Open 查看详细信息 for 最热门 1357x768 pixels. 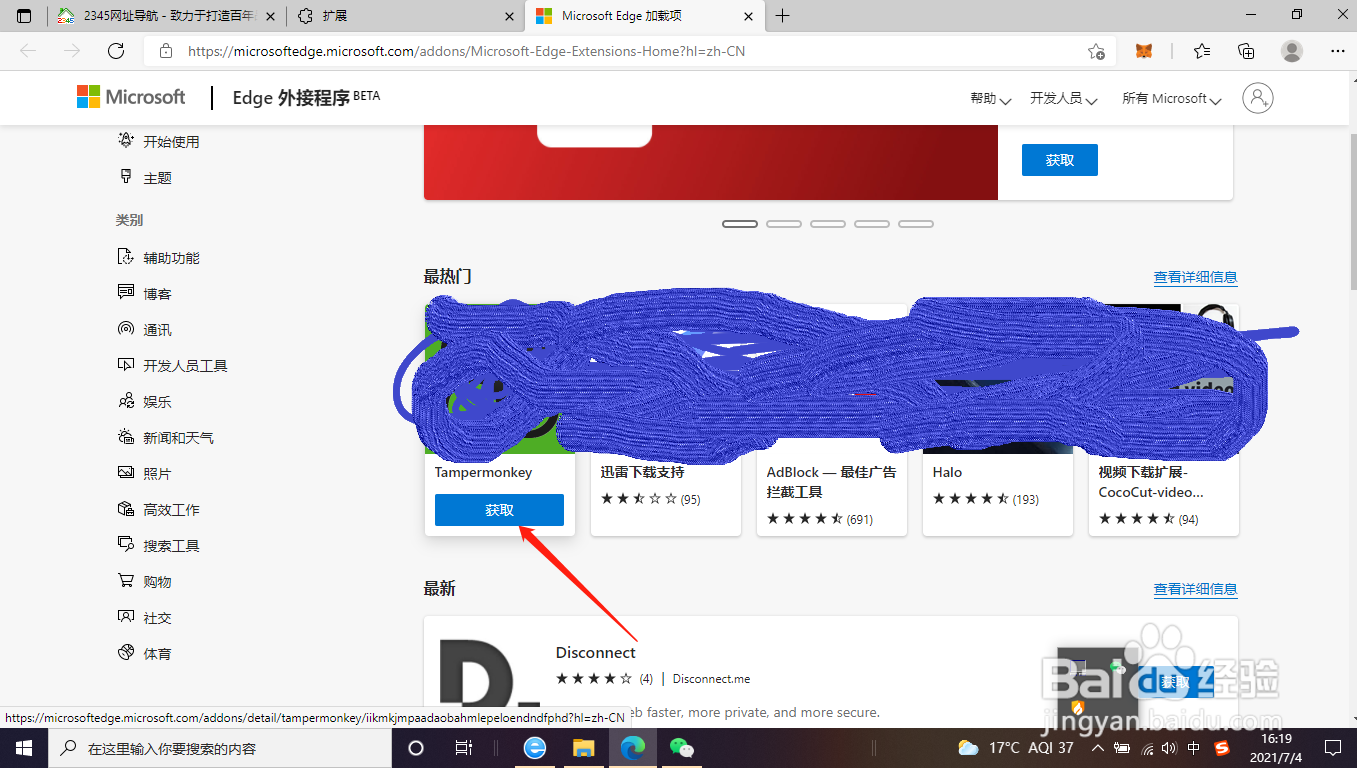[1195, 277]
